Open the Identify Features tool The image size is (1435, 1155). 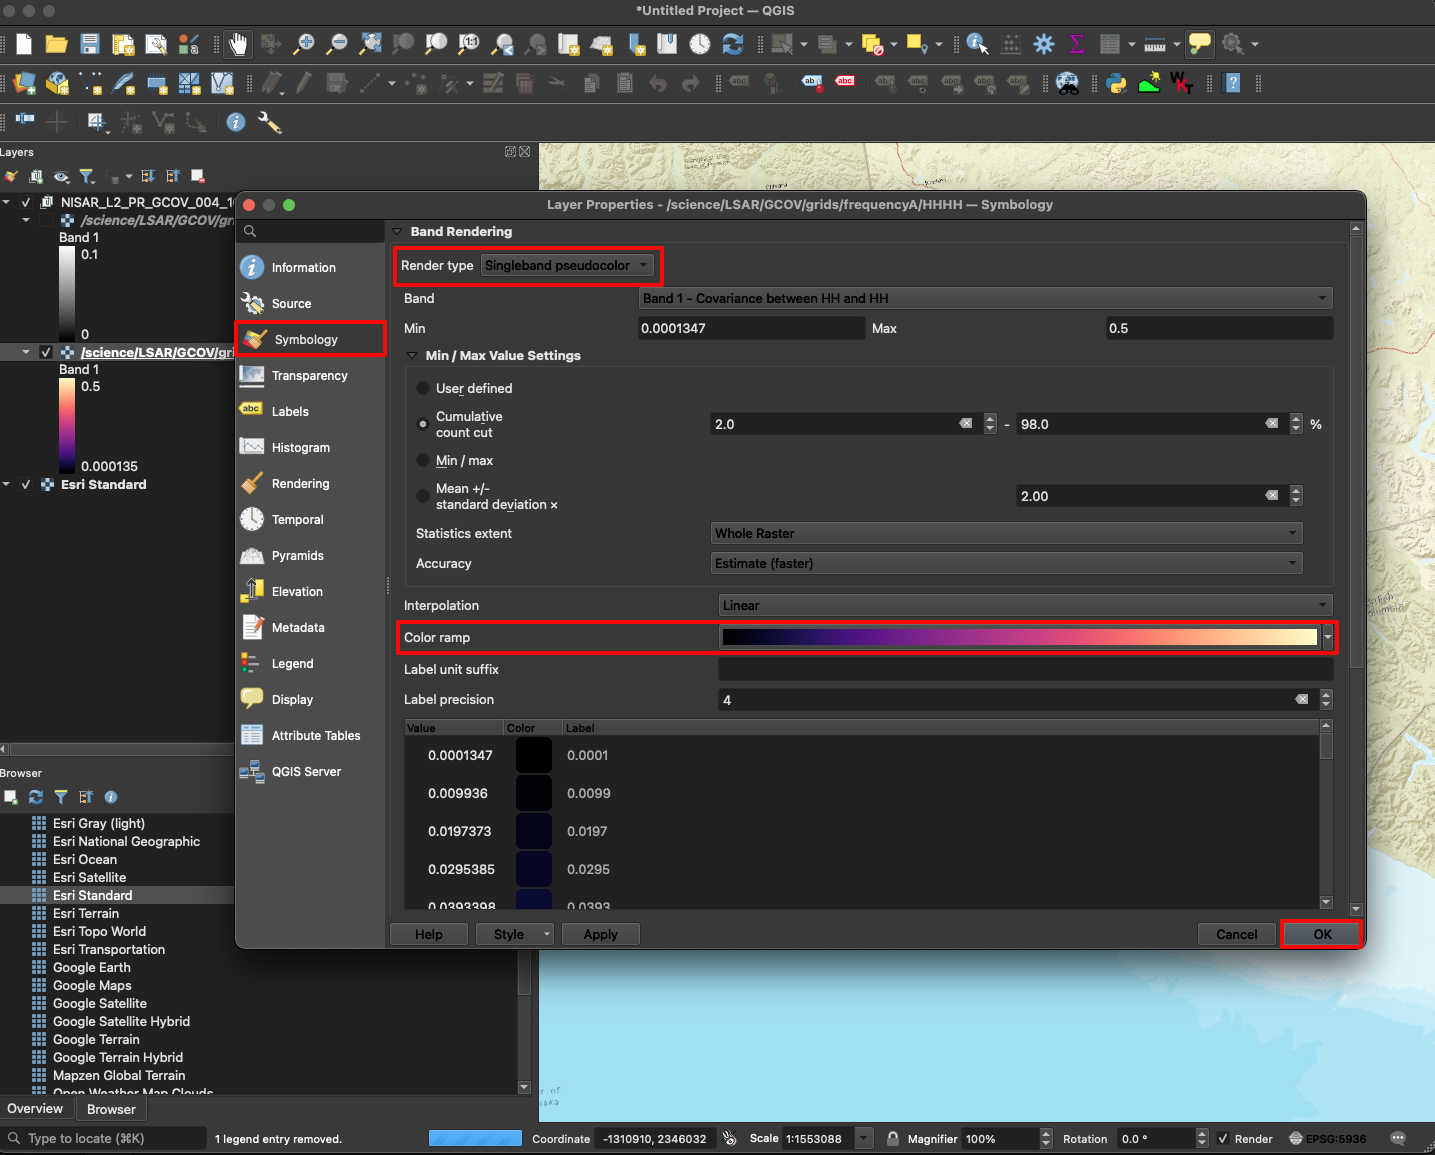[x=977, y=44]
